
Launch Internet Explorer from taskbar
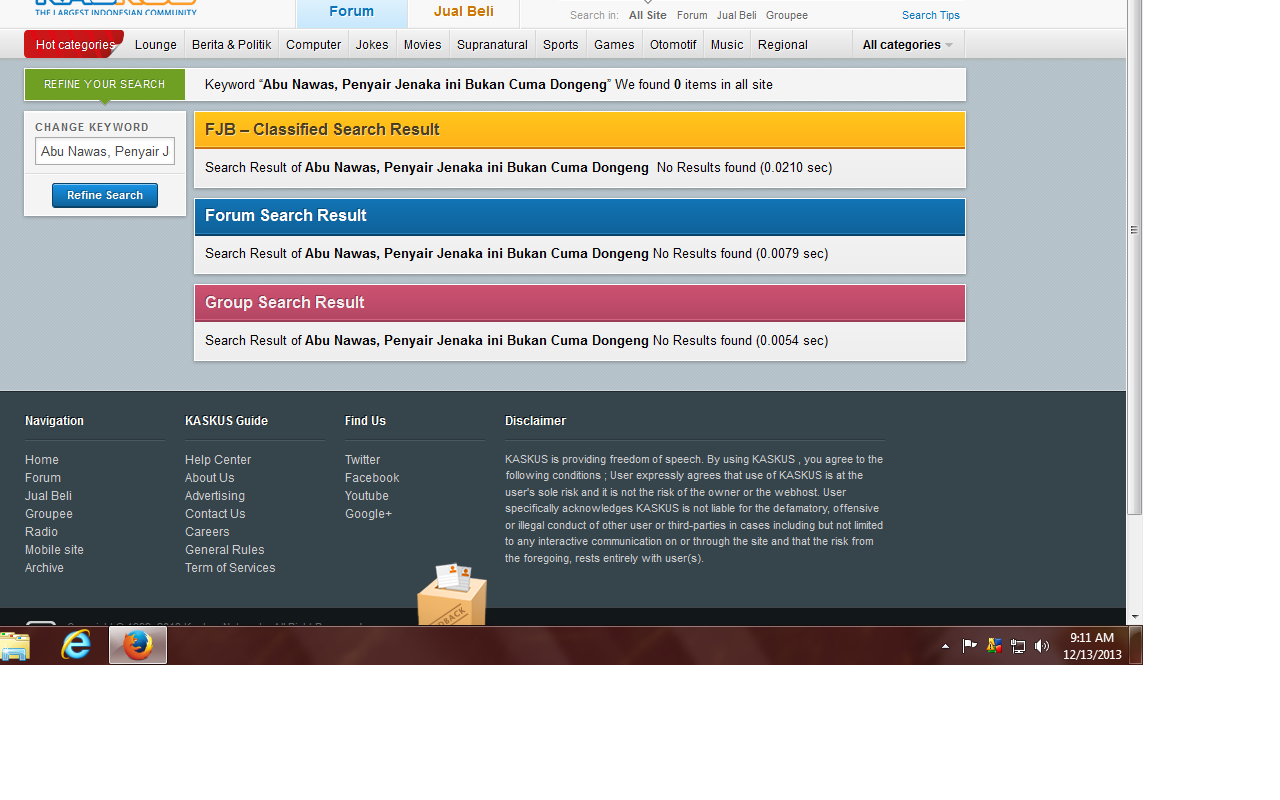point(76,645)
